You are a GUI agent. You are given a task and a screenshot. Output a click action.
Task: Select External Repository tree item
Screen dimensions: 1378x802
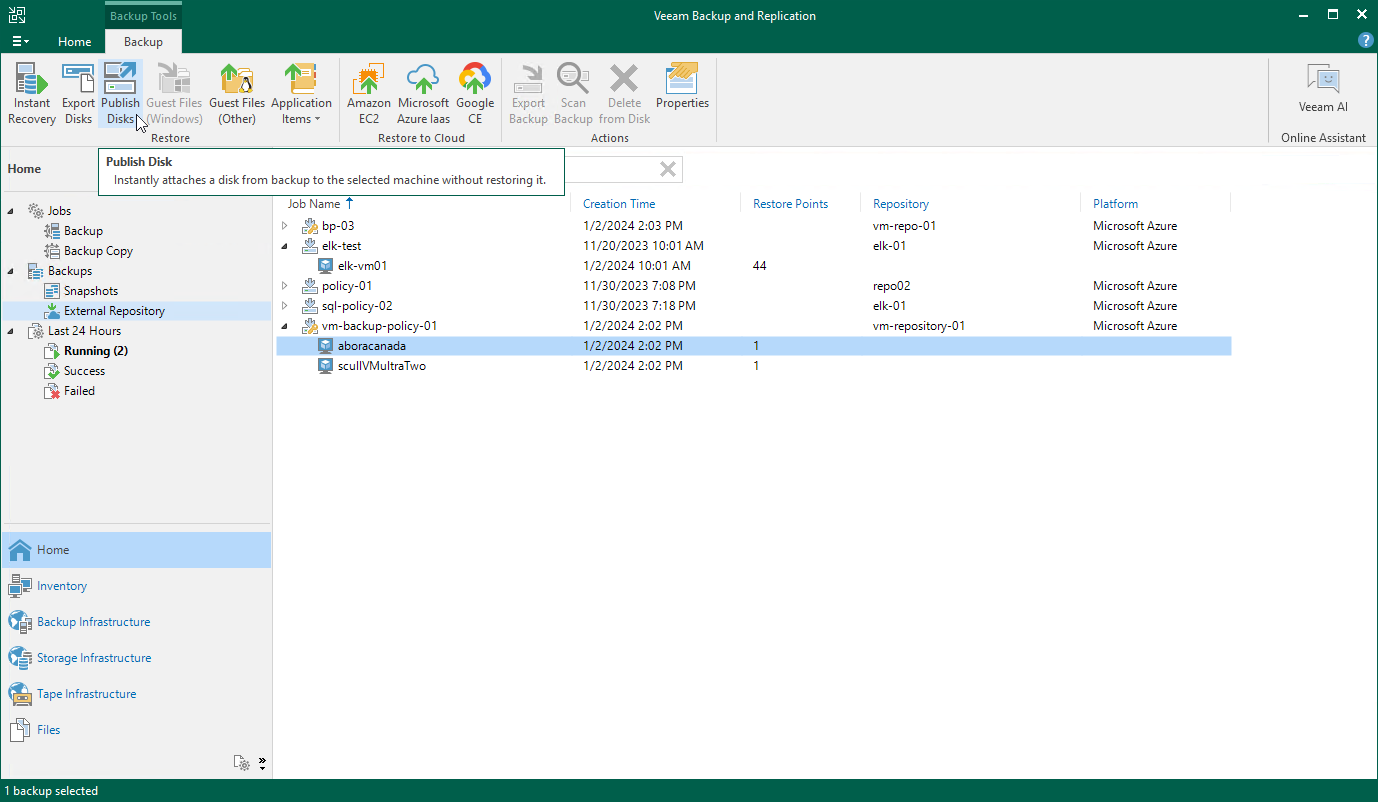click(x=114, y=311)
